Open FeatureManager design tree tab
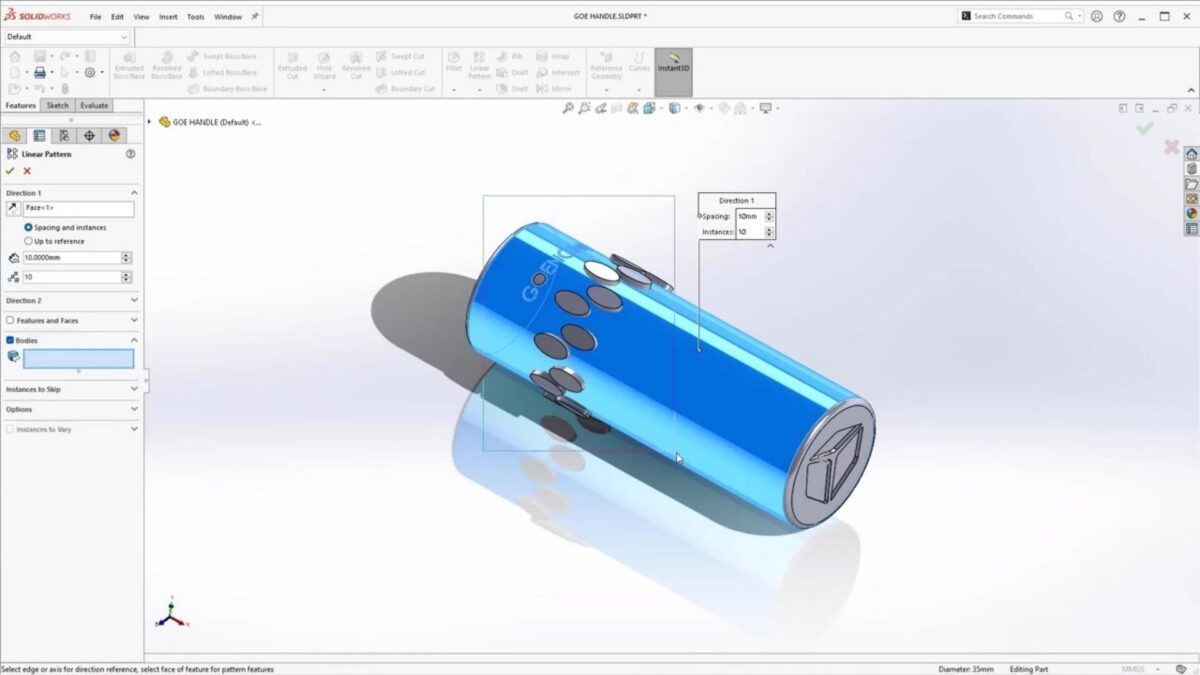The image size is (1200, 675). point(15,135)
